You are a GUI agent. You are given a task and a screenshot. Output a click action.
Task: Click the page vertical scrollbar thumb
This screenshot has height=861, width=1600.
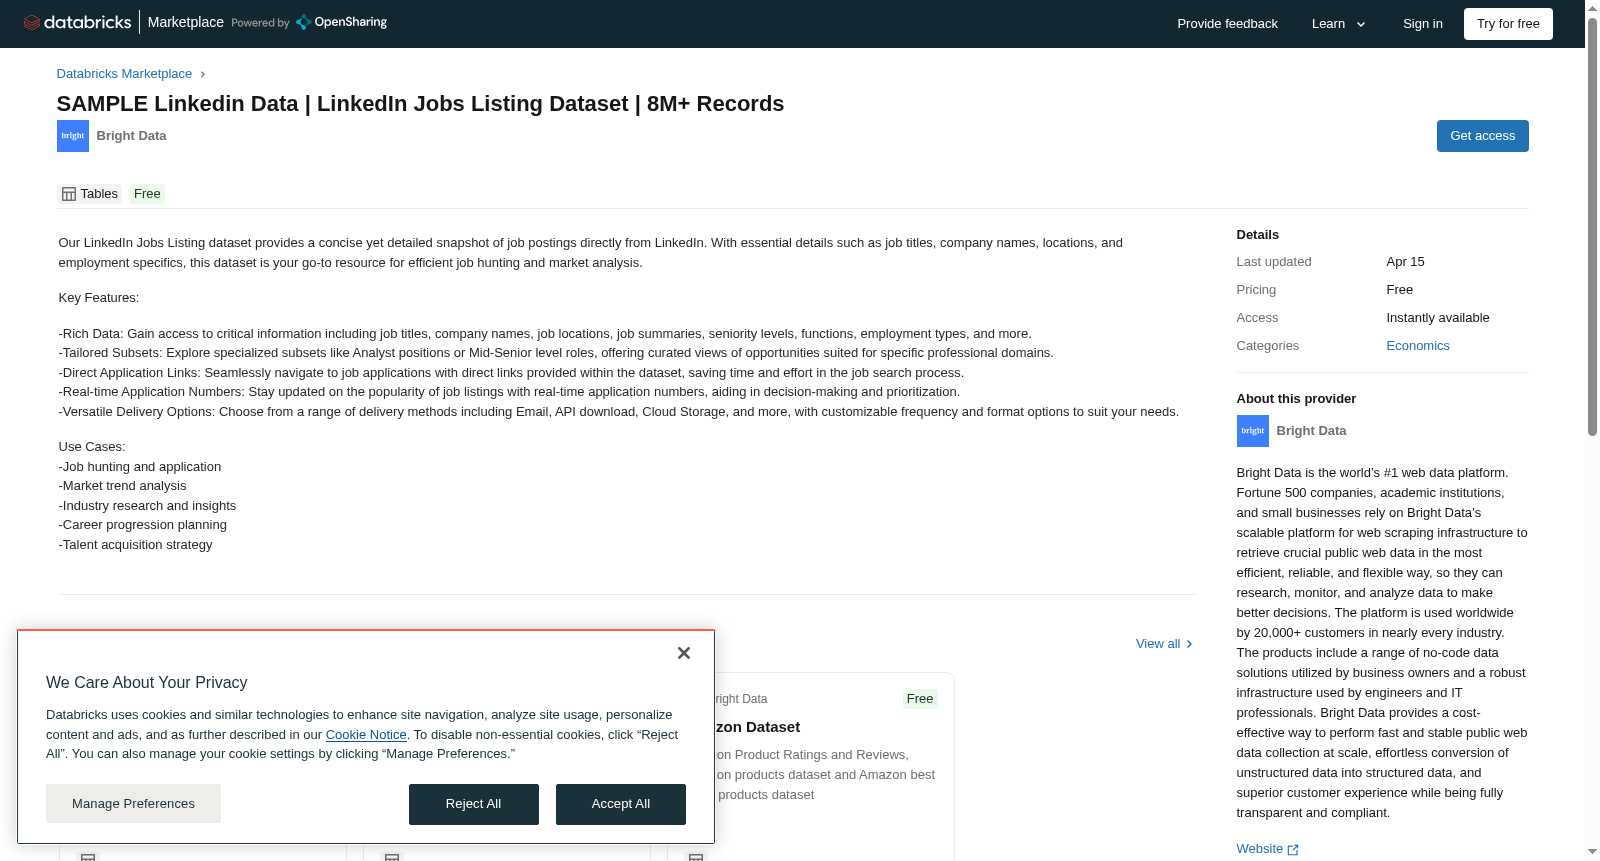click(x=1592, y=226)
